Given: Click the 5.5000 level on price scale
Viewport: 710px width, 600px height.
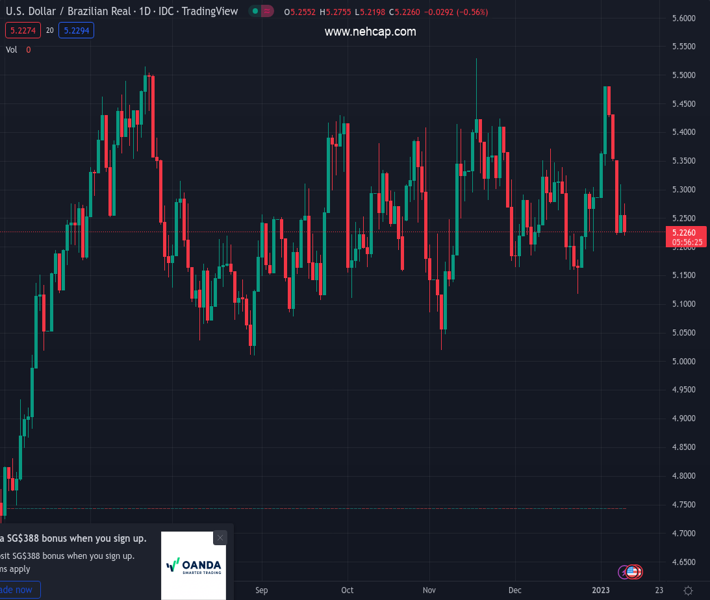Looking at the screenshot, I should [683, 75].
